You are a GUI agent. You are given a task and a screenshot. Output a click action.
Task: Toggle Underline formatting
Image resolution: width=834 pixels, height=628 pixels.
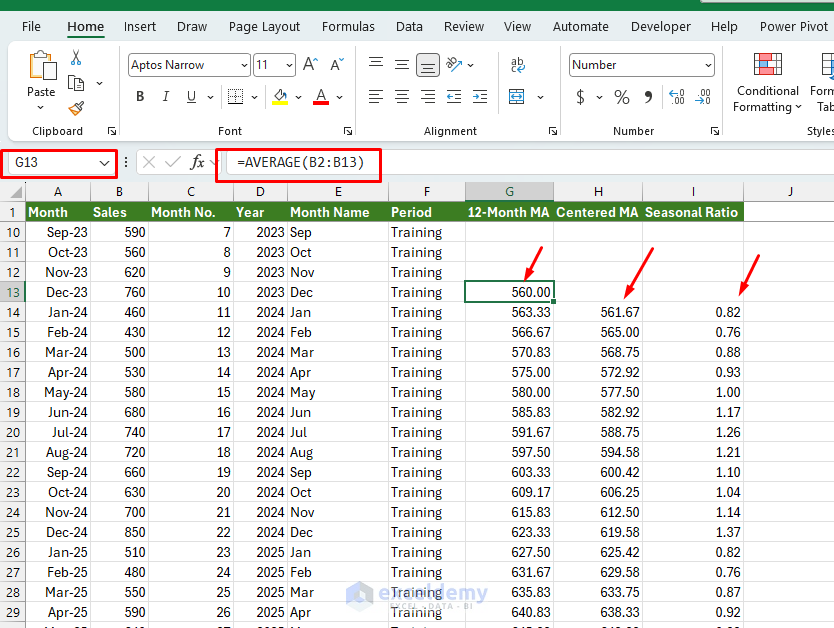[191, 97]
